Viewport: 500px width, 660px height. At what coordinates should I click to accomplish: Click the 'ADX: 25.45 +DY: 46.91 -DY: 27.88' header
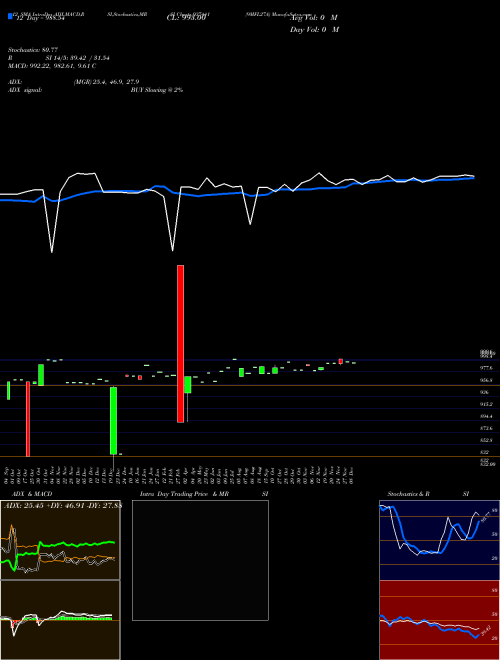pos(62,506)
